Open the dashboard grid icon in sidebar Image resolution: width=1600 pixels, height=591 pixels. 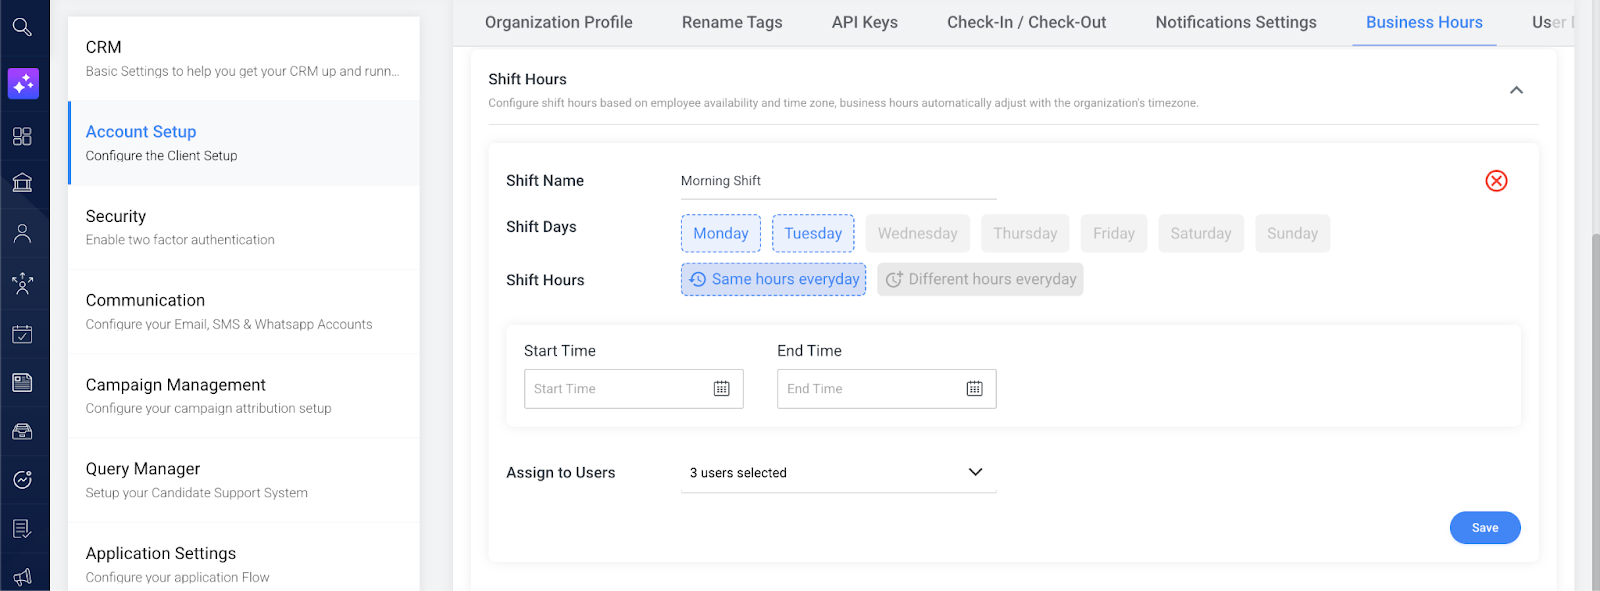(x=22, y=136)
